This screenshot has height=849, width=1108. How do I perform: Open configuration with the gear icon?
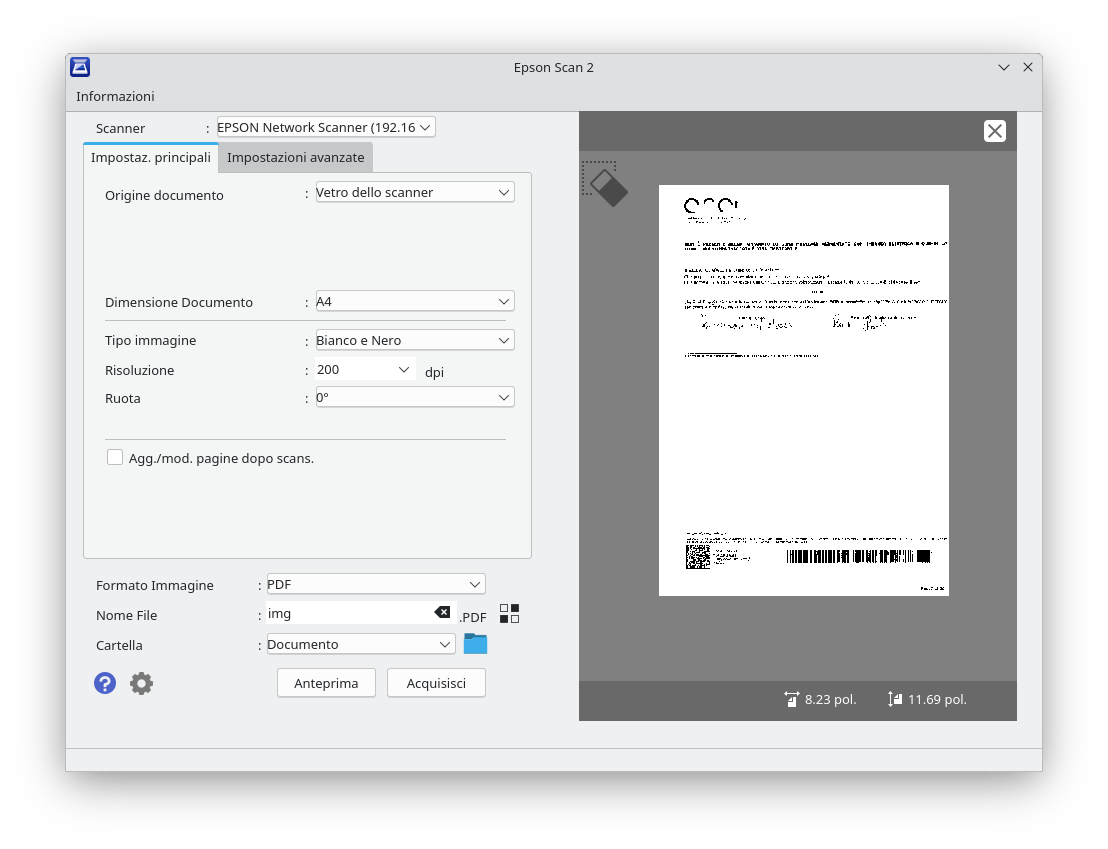(x=141, y=683)
